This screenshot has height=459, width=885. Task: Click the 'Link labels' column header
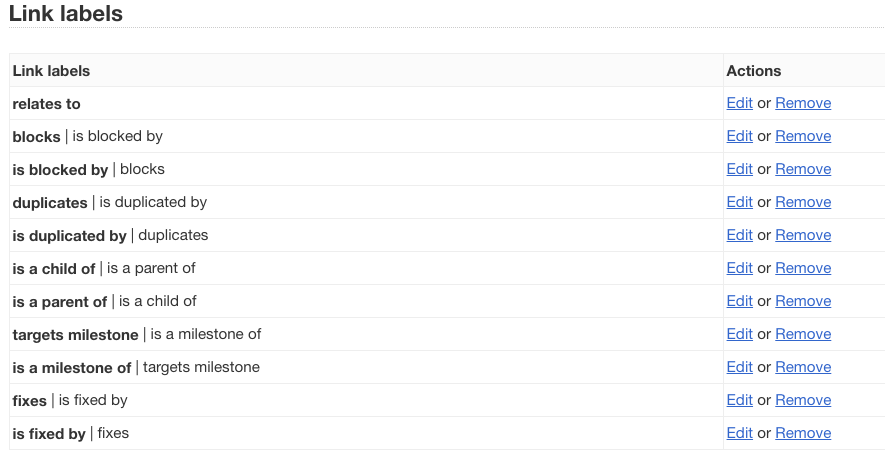click(x=51, y=71)
